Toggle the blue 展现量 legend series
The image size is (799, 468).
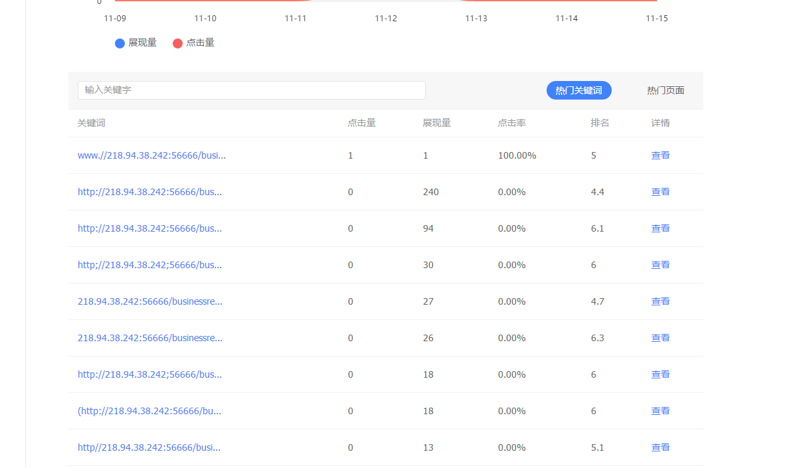(x=136, y=43)
